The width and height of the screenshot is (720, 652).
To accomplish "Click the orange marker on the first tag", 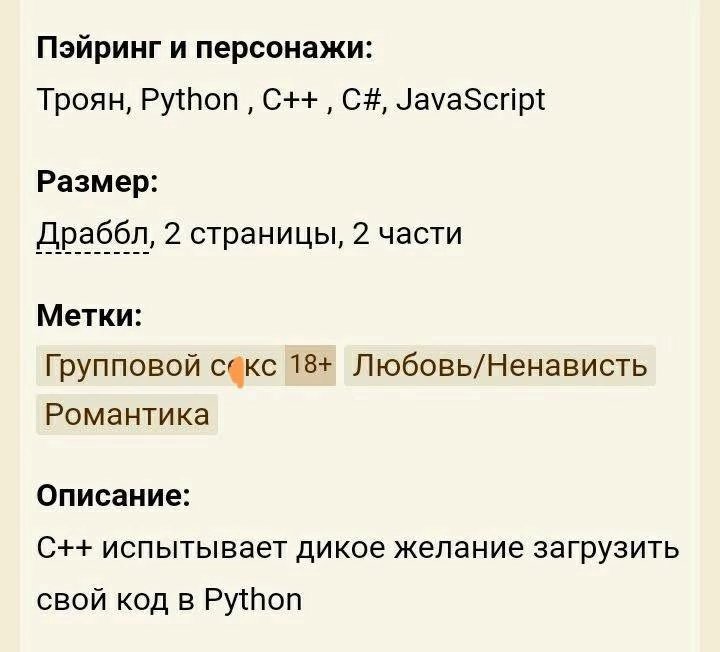I will pos(237,374).
